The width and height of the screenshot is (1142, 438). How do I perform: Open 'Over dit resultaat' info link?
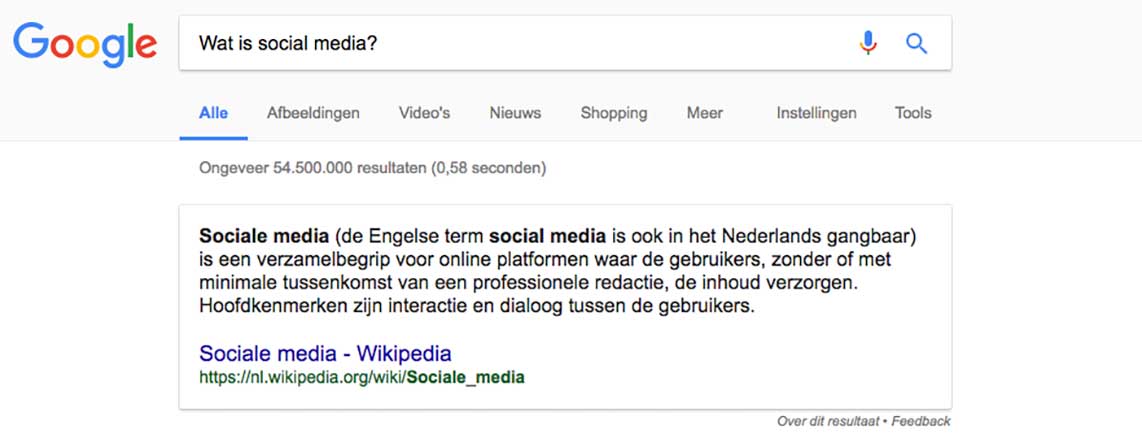828,421
